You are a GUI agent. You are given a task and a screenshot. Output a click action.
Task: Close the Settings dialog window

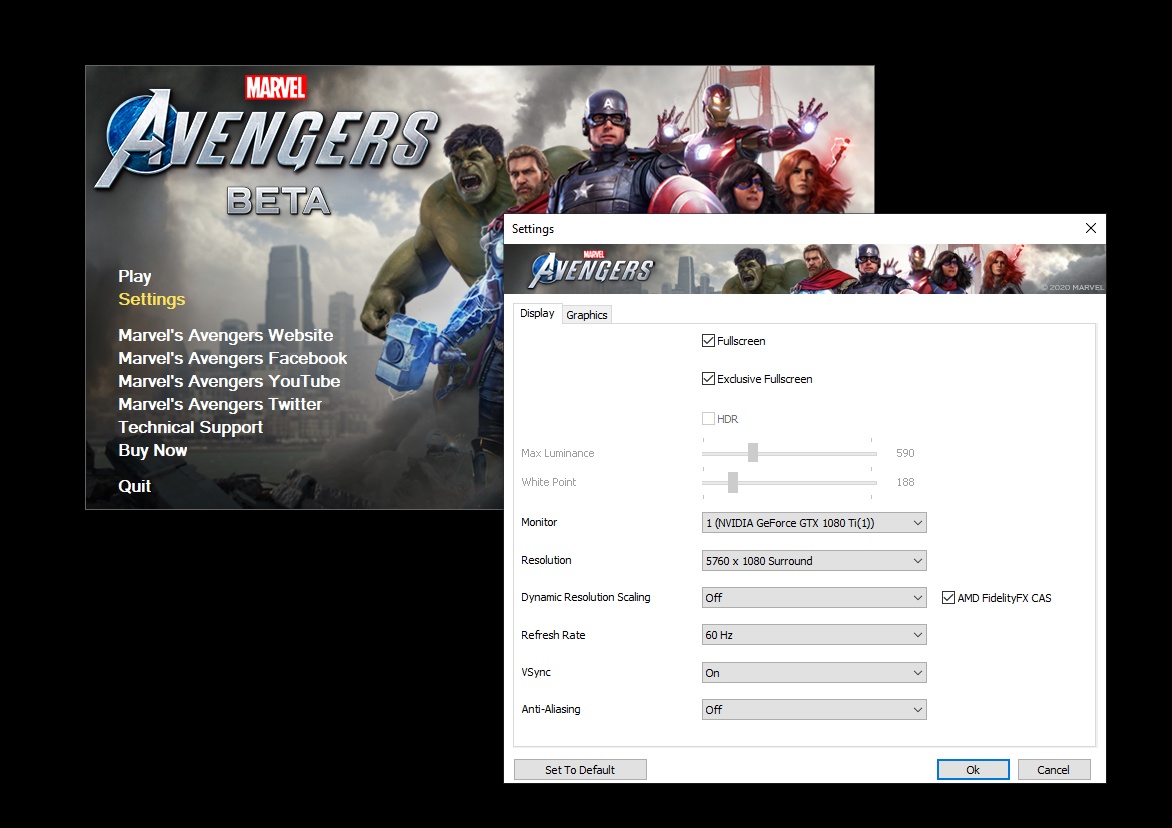tap(1091, 228)
